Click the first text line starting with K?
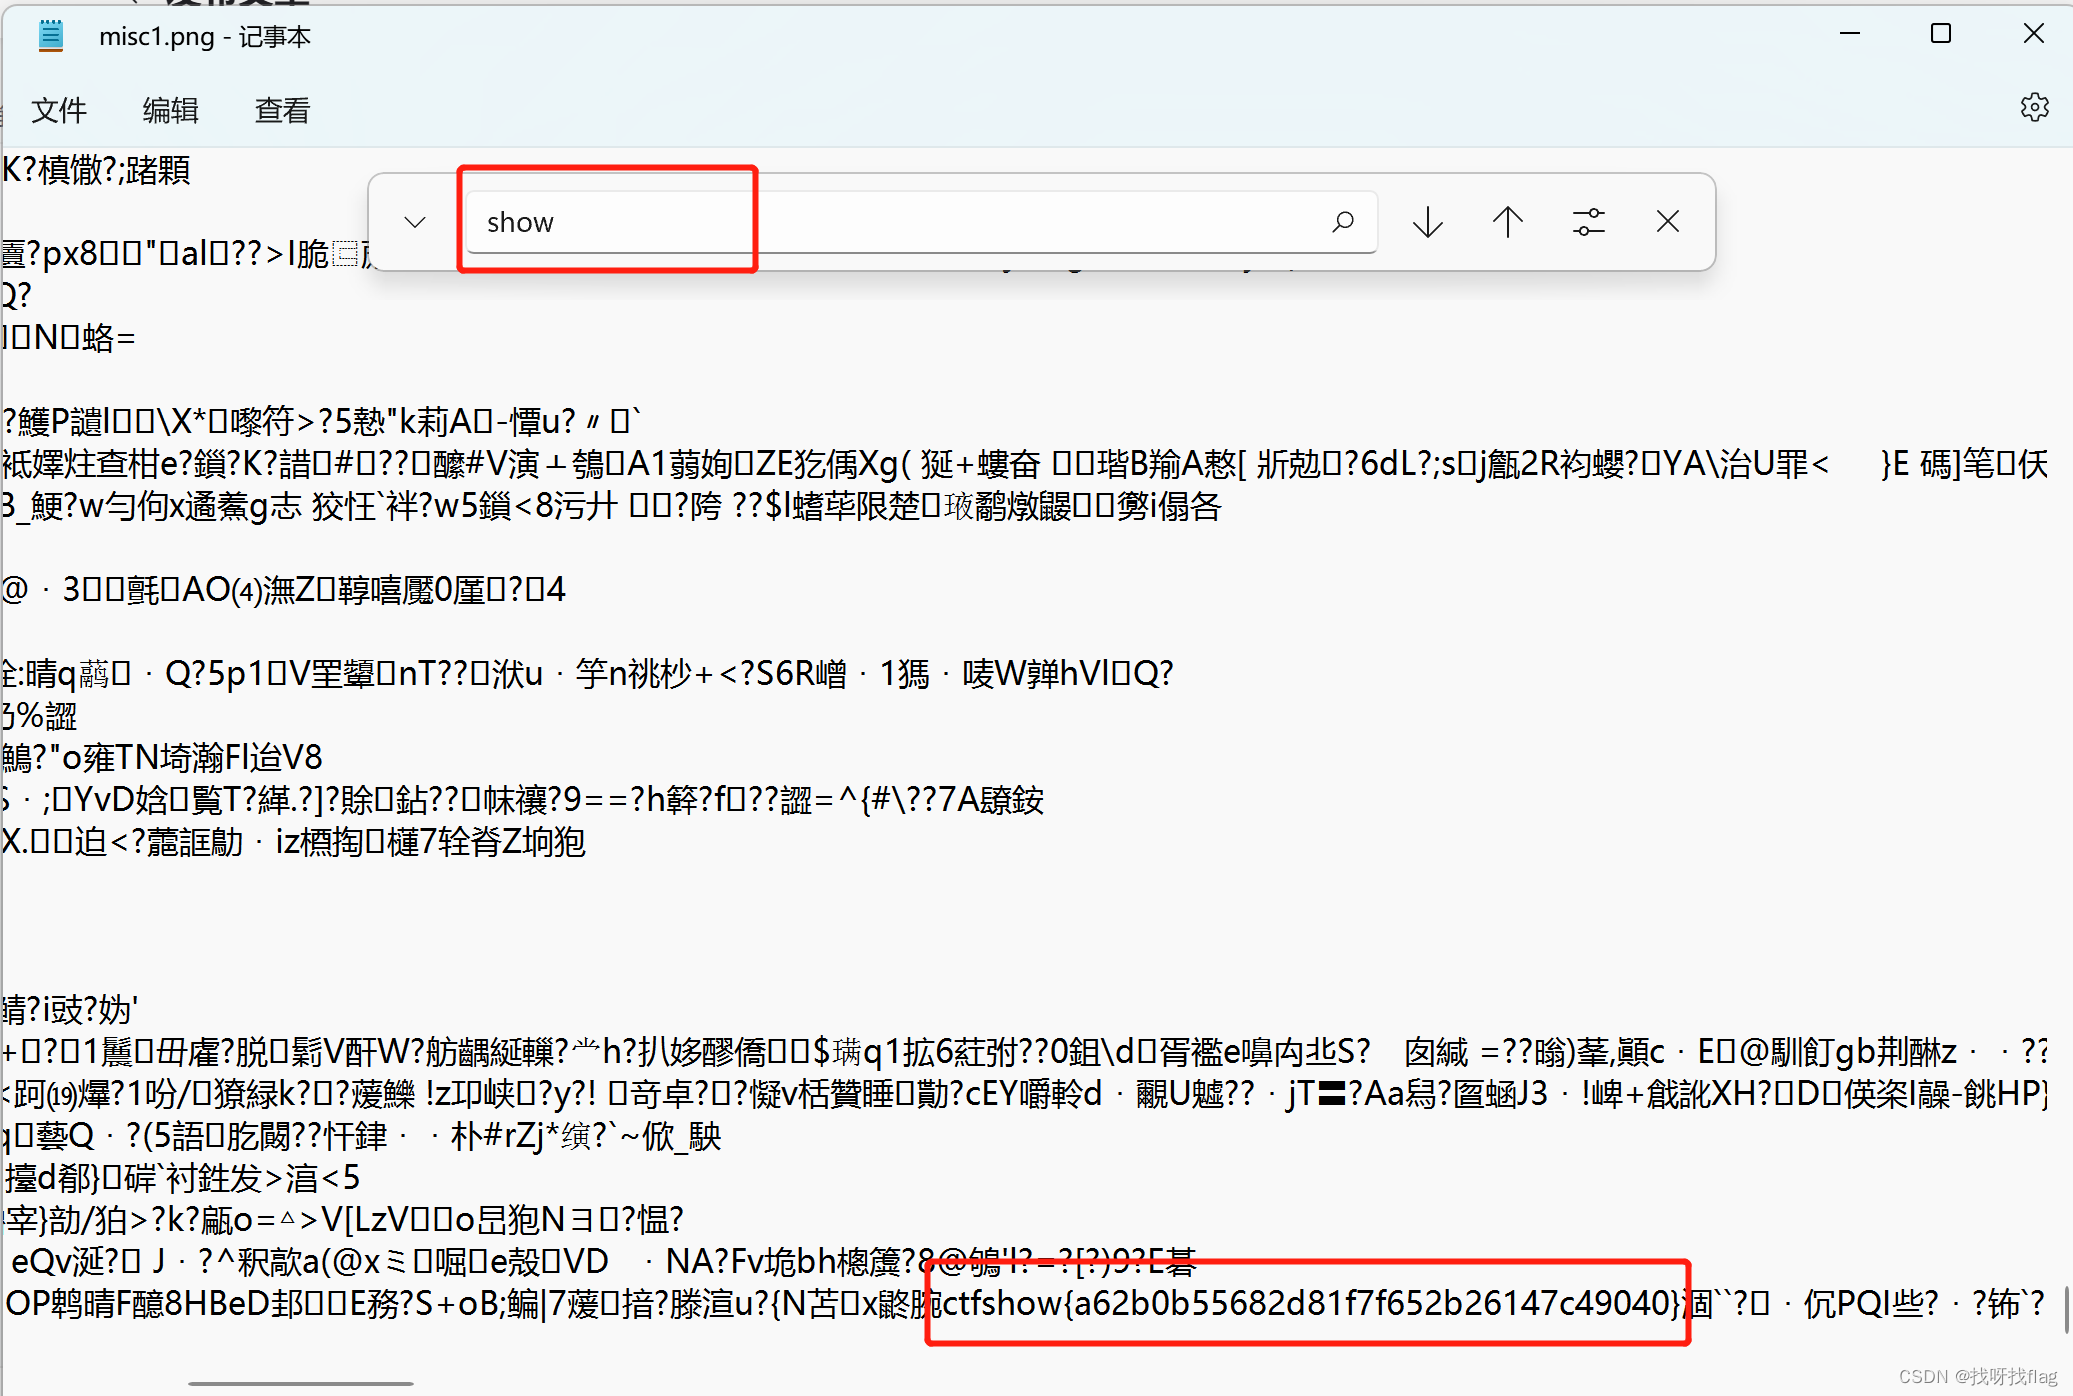2073x1396 pixels. [x=97, y=170]
